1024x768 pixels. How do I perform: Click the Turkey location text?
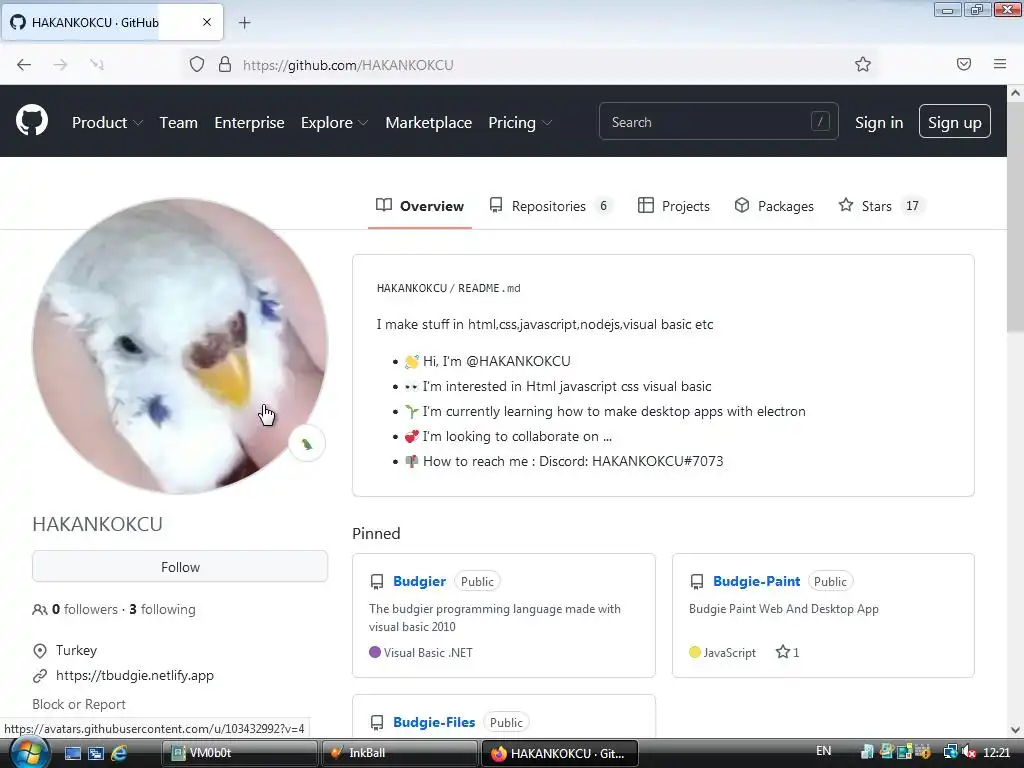point(76,650)
